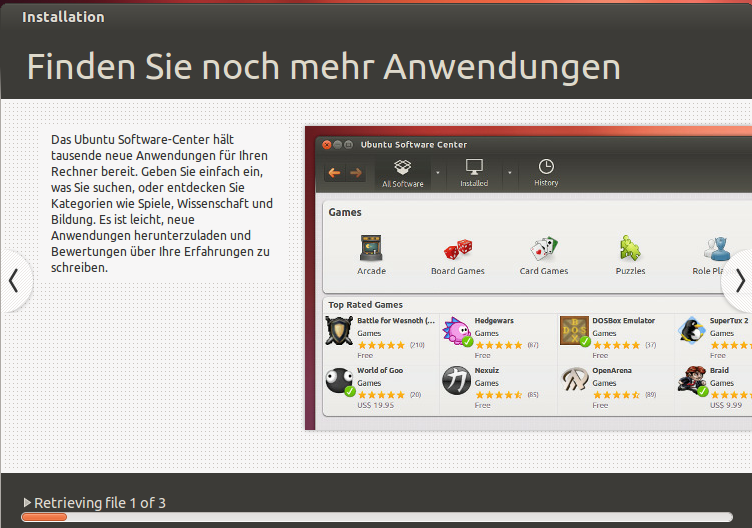Click the Installation window title
The width and height of the screenshot is (752, 528).
pyautogui.click(x=63, y=17)
